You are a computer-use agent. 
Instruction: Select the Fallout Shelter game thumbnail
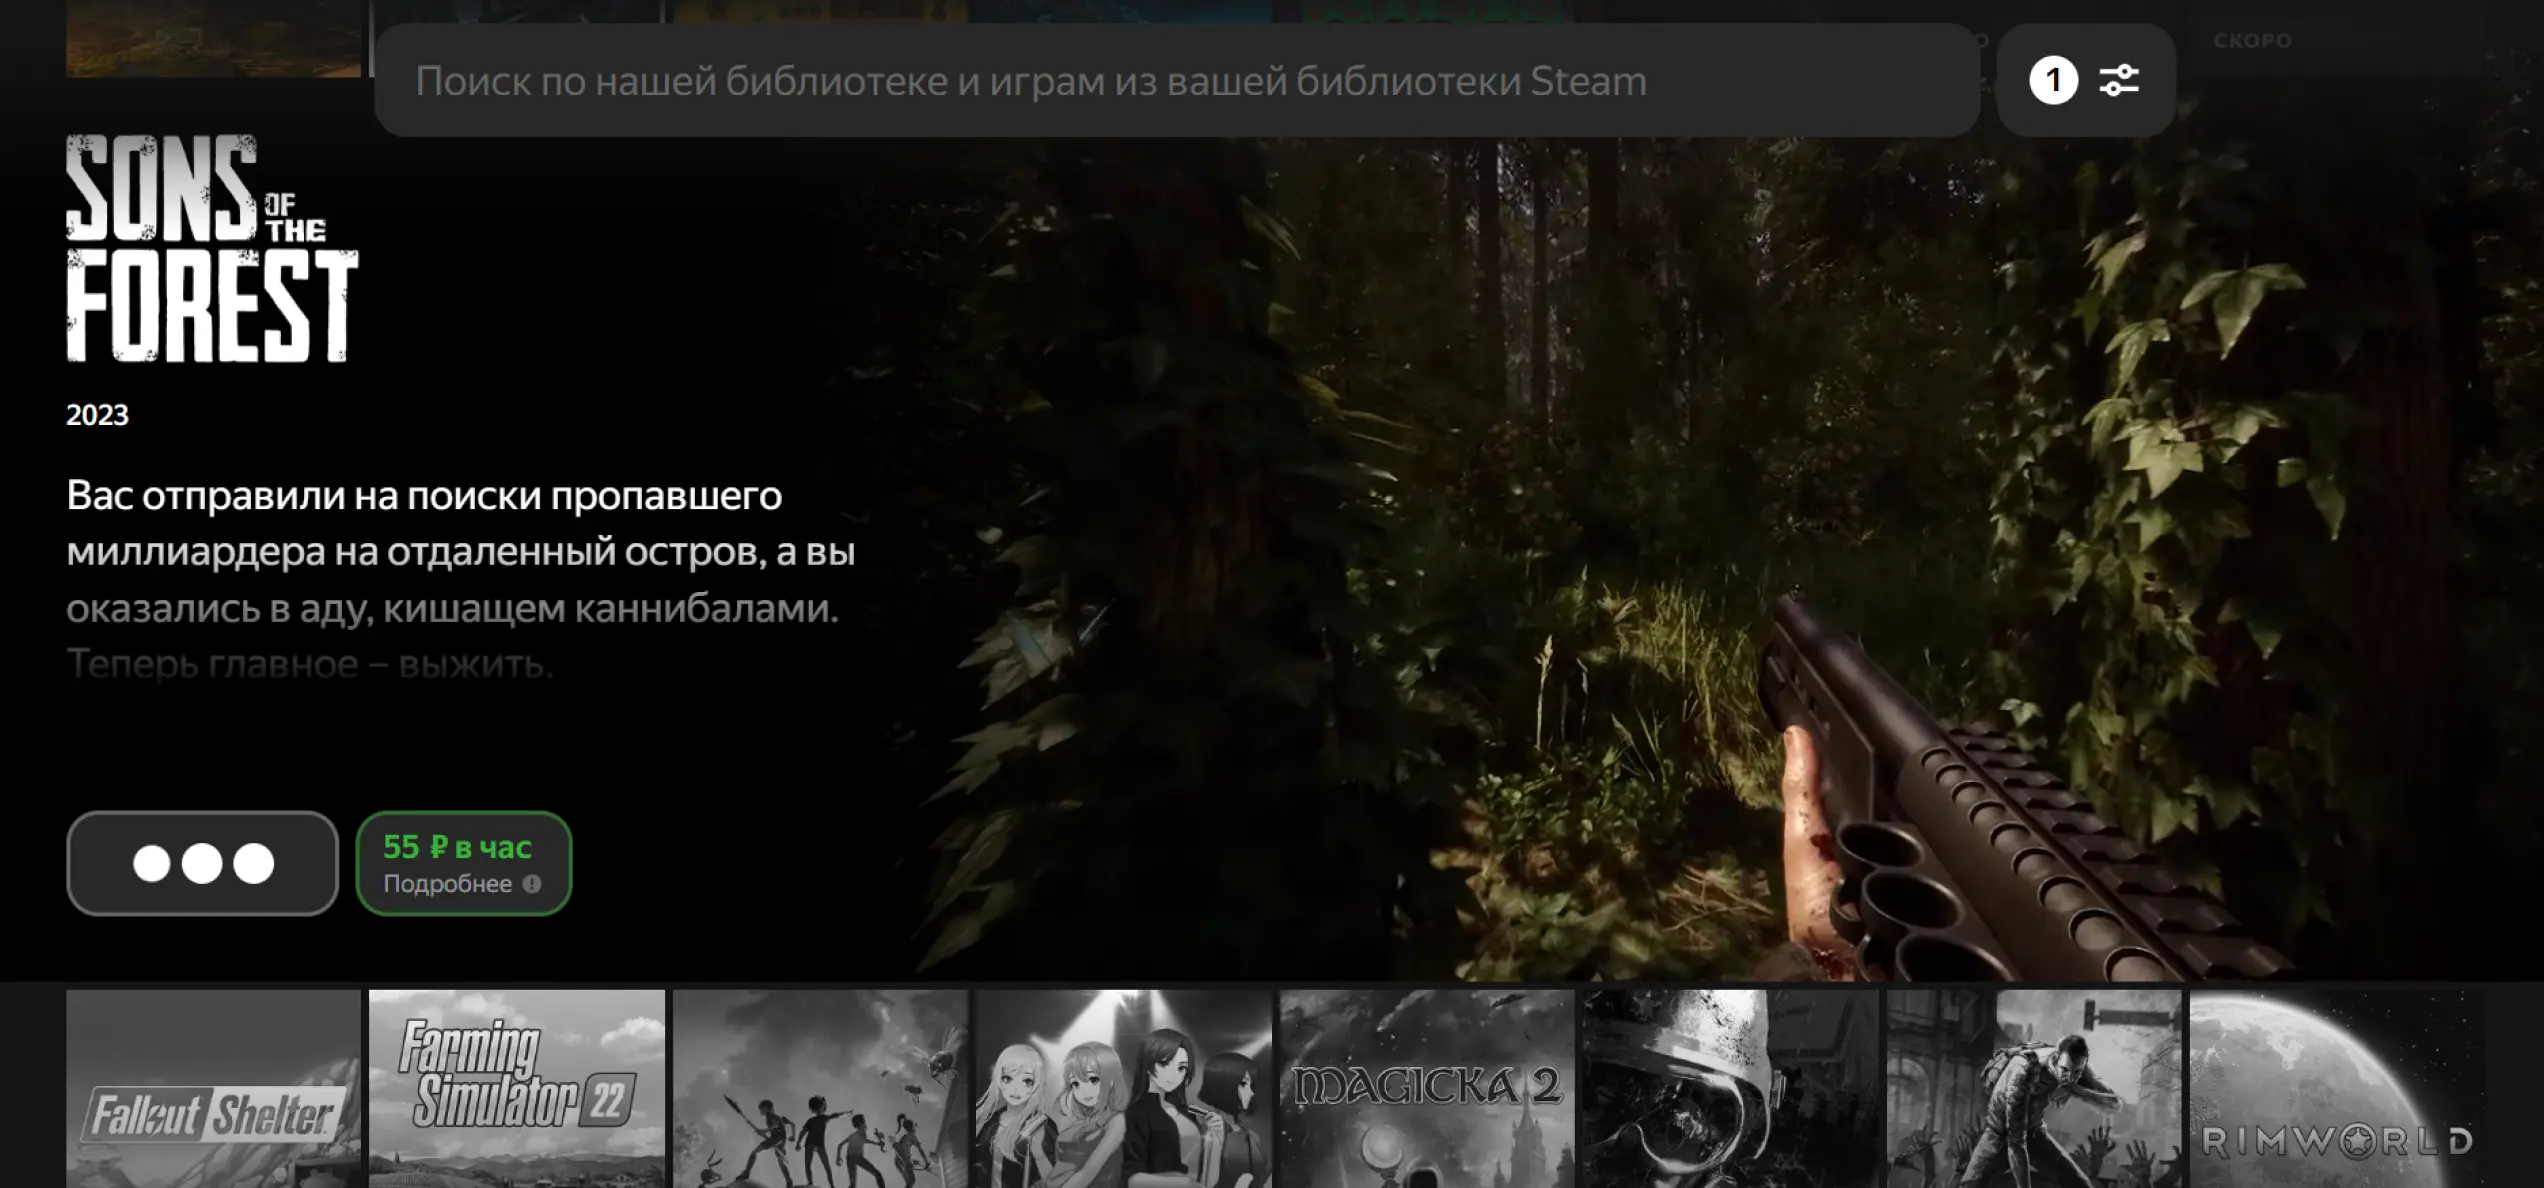click(213, 1088)
